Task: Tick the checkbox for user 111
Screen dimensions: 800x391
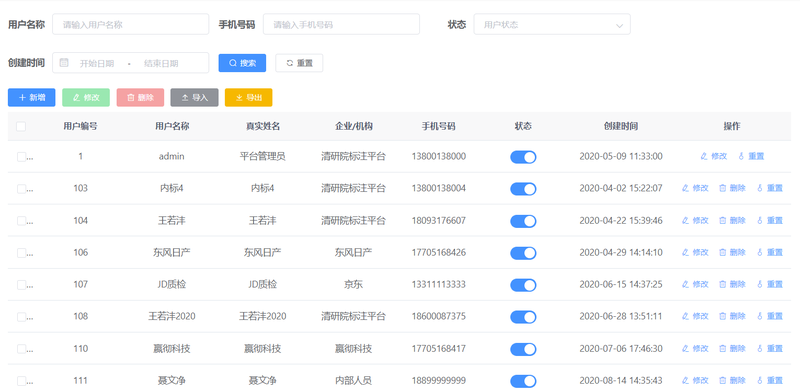Action: tap(21, 381)
